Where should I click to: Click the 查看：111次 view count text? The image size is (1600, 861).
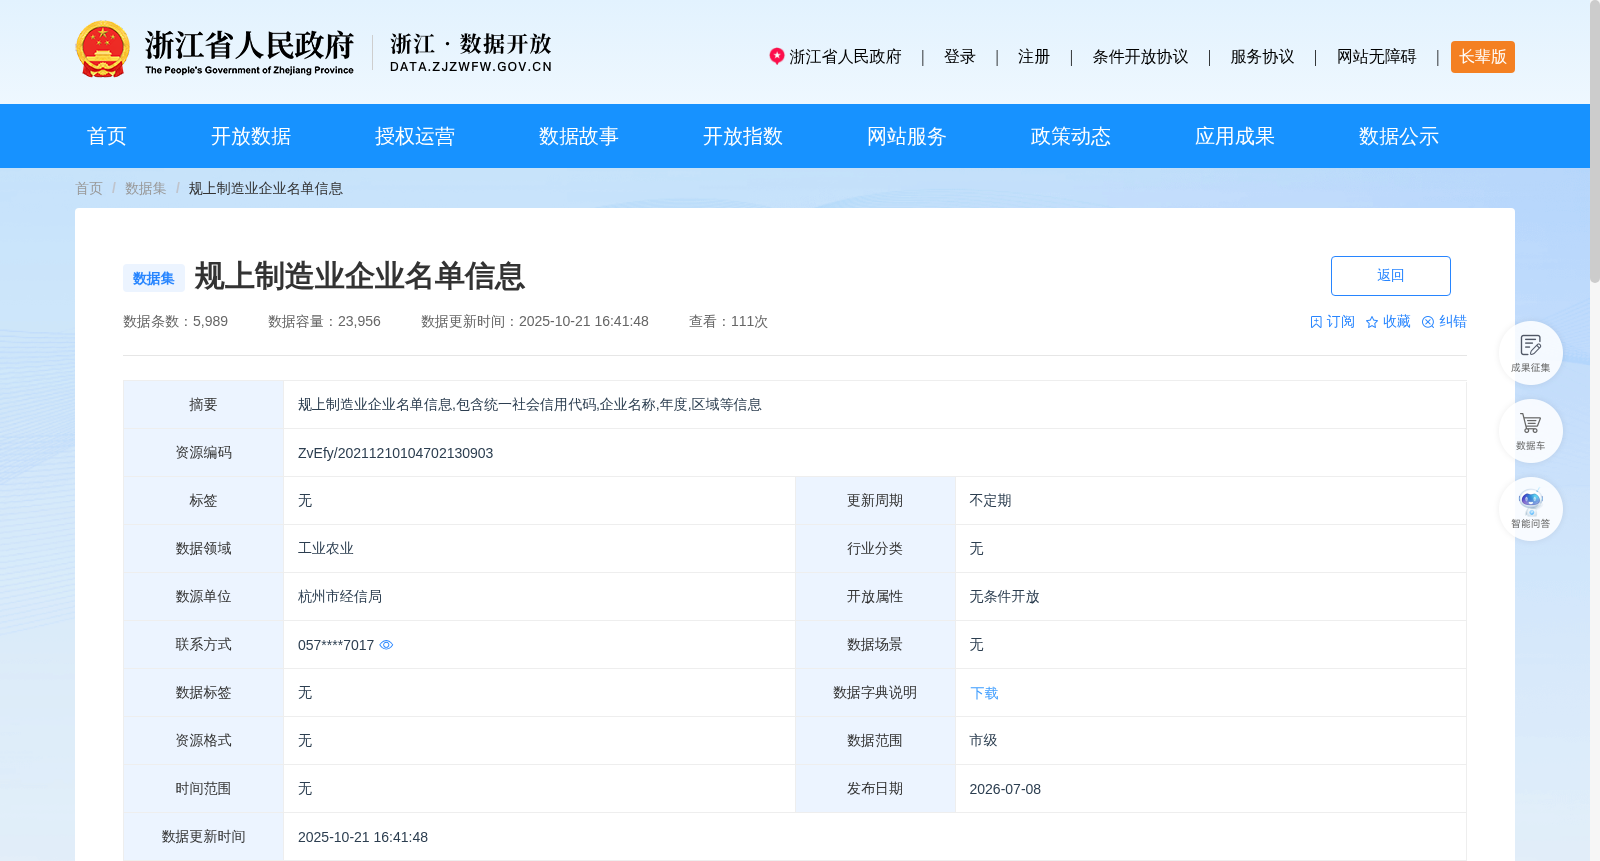[x=728, y=322]
